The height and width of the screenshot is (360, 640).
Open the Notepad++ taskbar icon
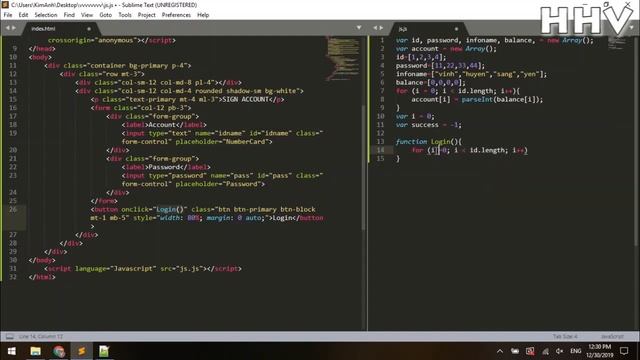coord(104,351)
